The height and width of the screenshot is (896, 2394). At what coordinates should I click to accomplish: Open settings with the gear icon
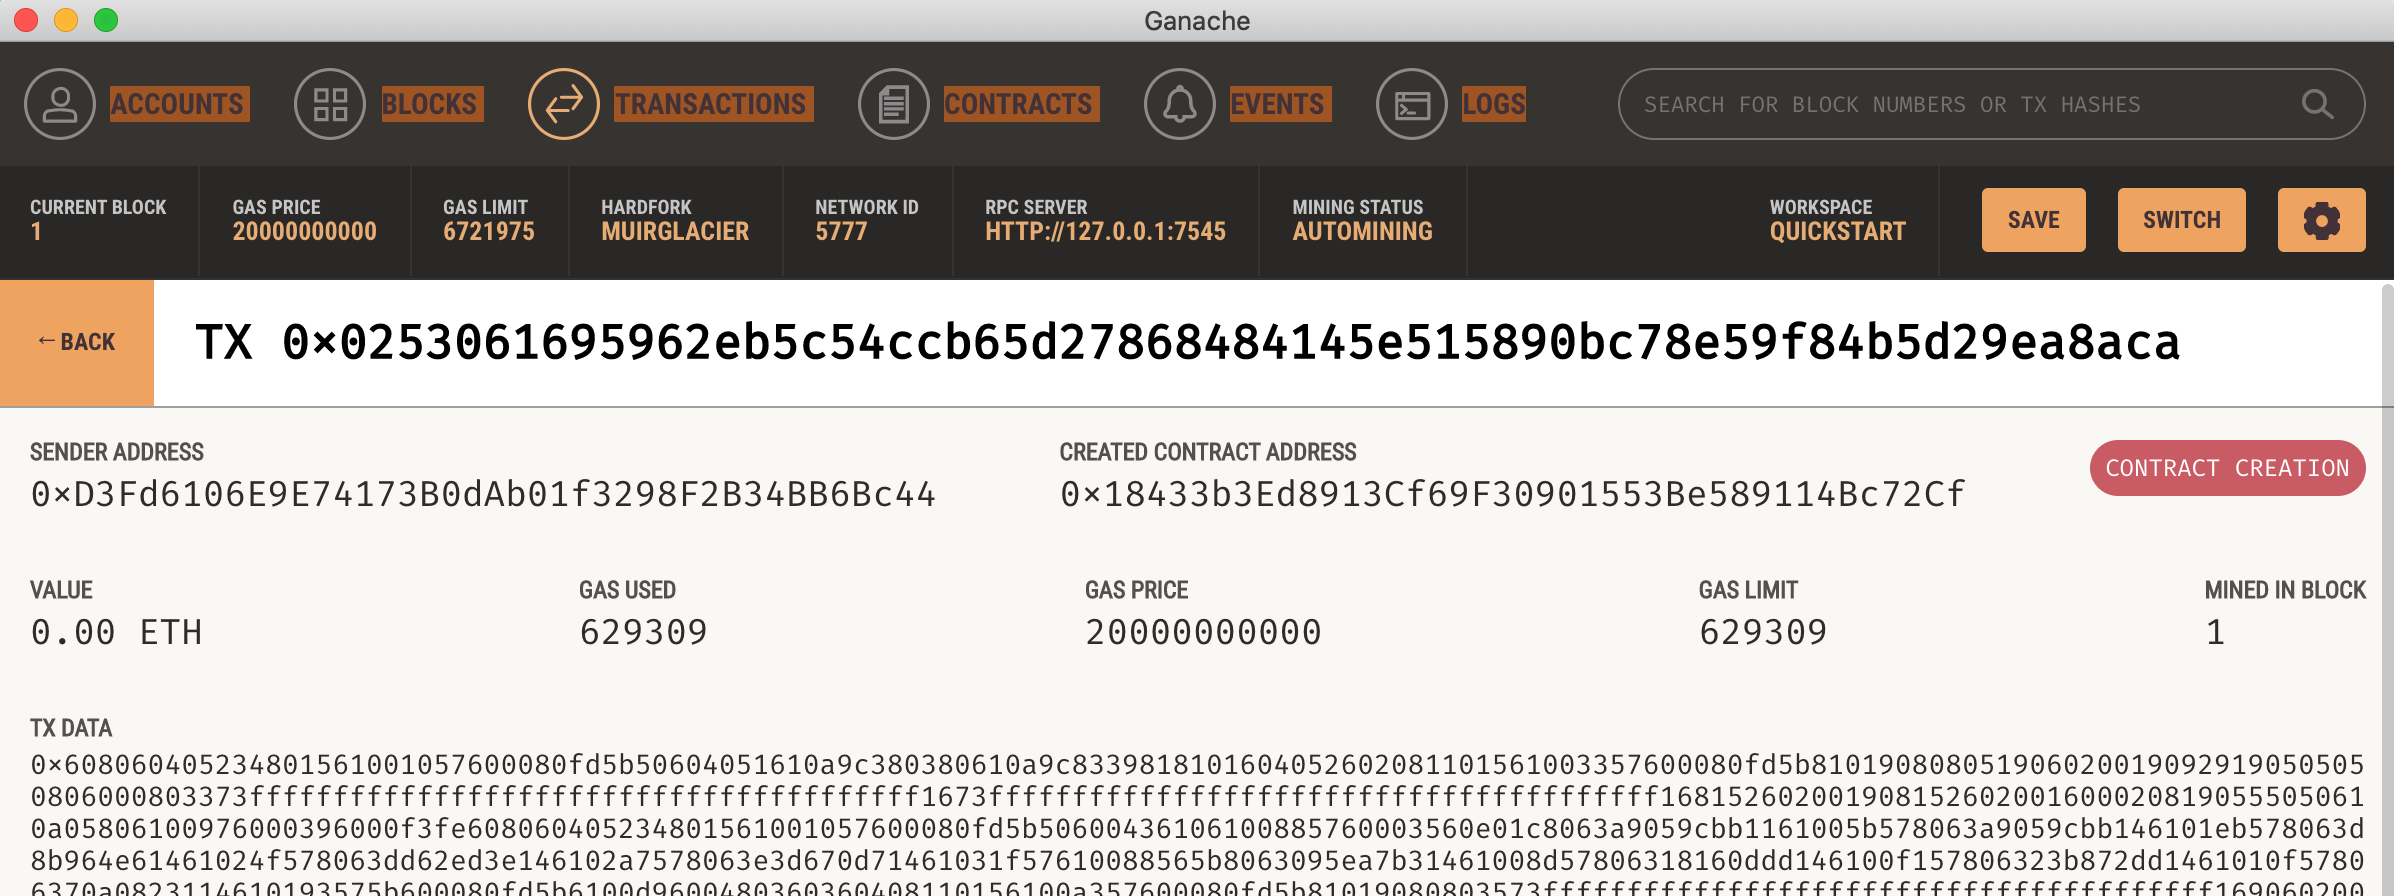pyautogui.click(x=2322, y=220)
